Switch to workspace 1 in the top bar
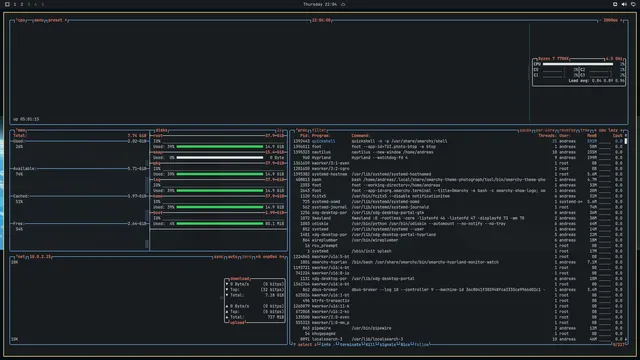This screenshot has width=640, height=360. 15,4
